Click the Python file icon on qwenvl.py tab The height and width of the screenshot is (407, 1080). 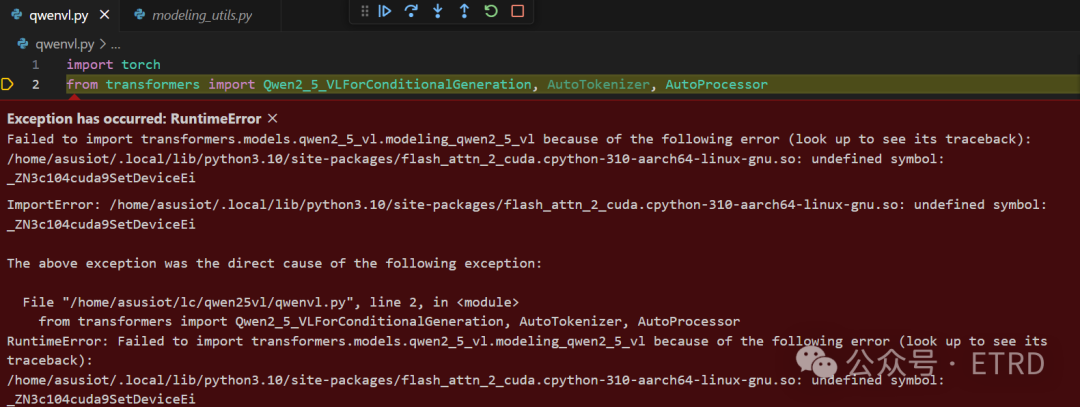[x=17, y=14]
